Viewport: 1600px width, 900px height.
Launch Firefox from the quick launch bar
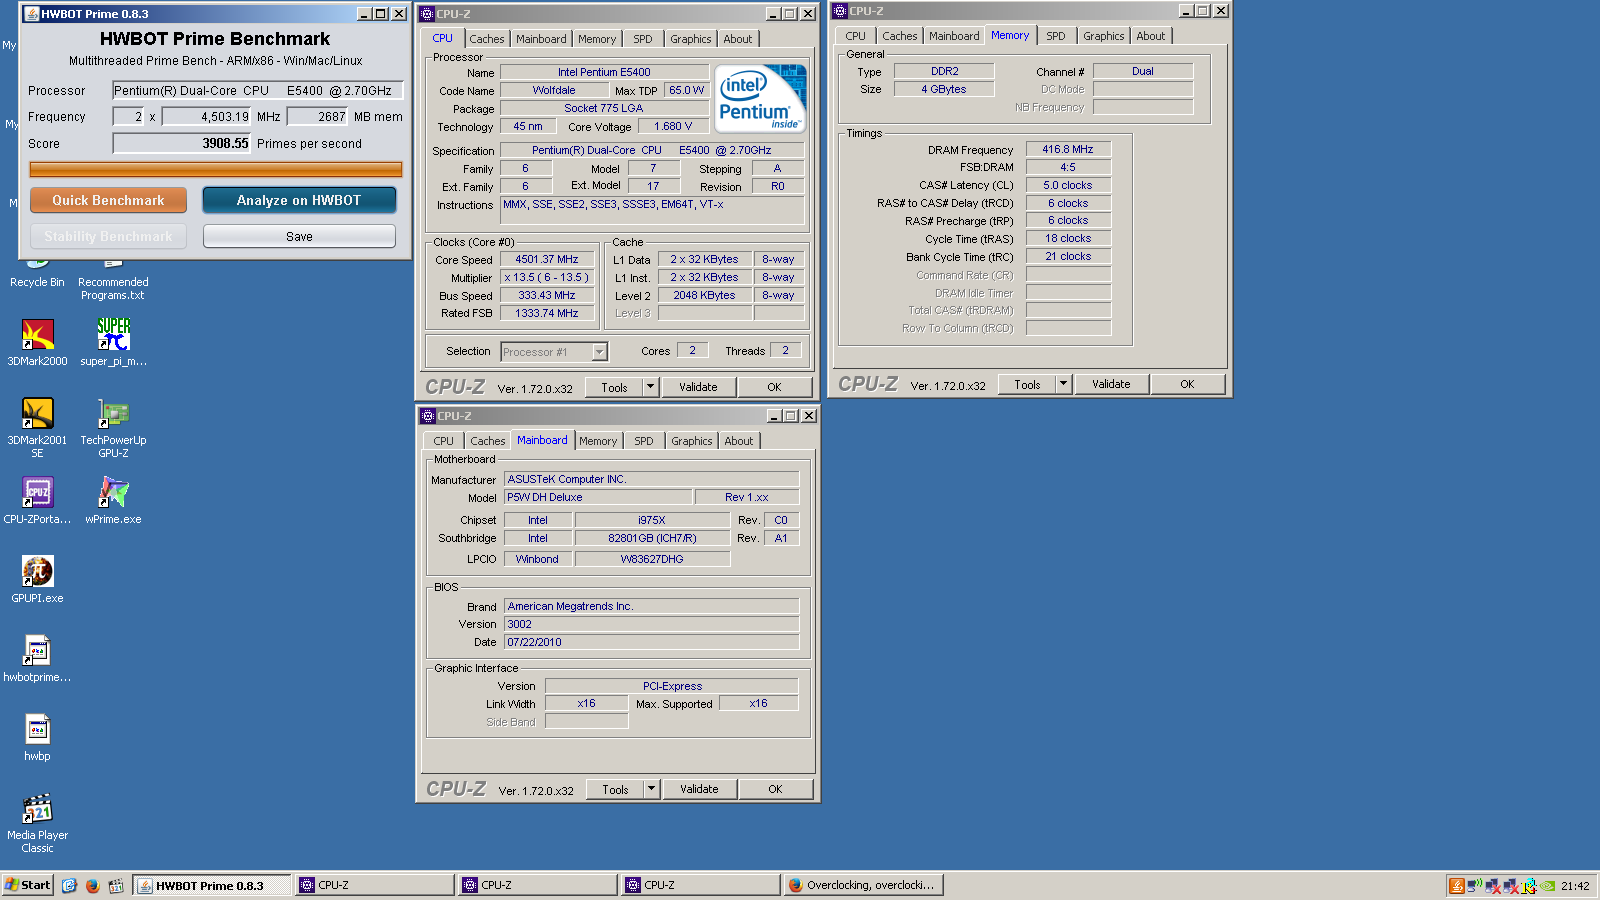(x=93, y=885)
